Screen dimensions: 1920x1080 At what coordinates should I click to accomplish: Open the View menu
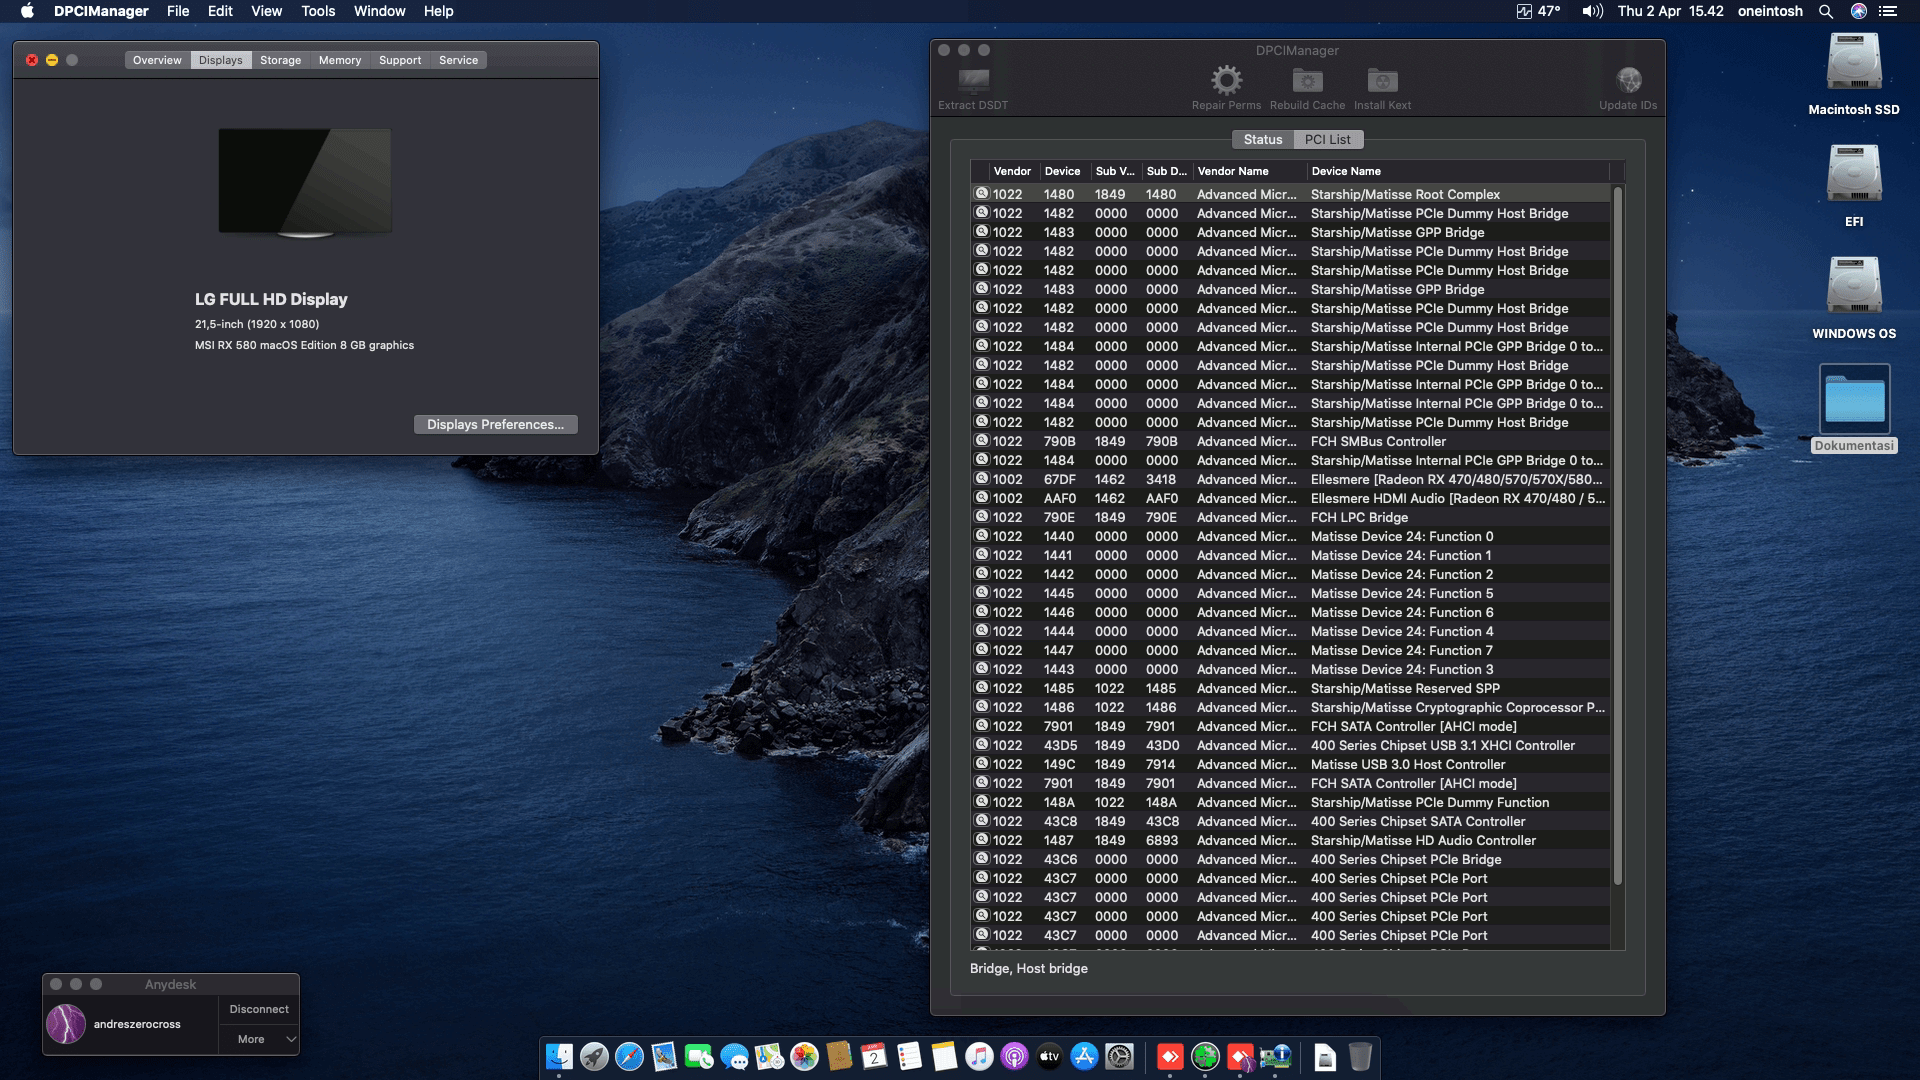[266, 11]
